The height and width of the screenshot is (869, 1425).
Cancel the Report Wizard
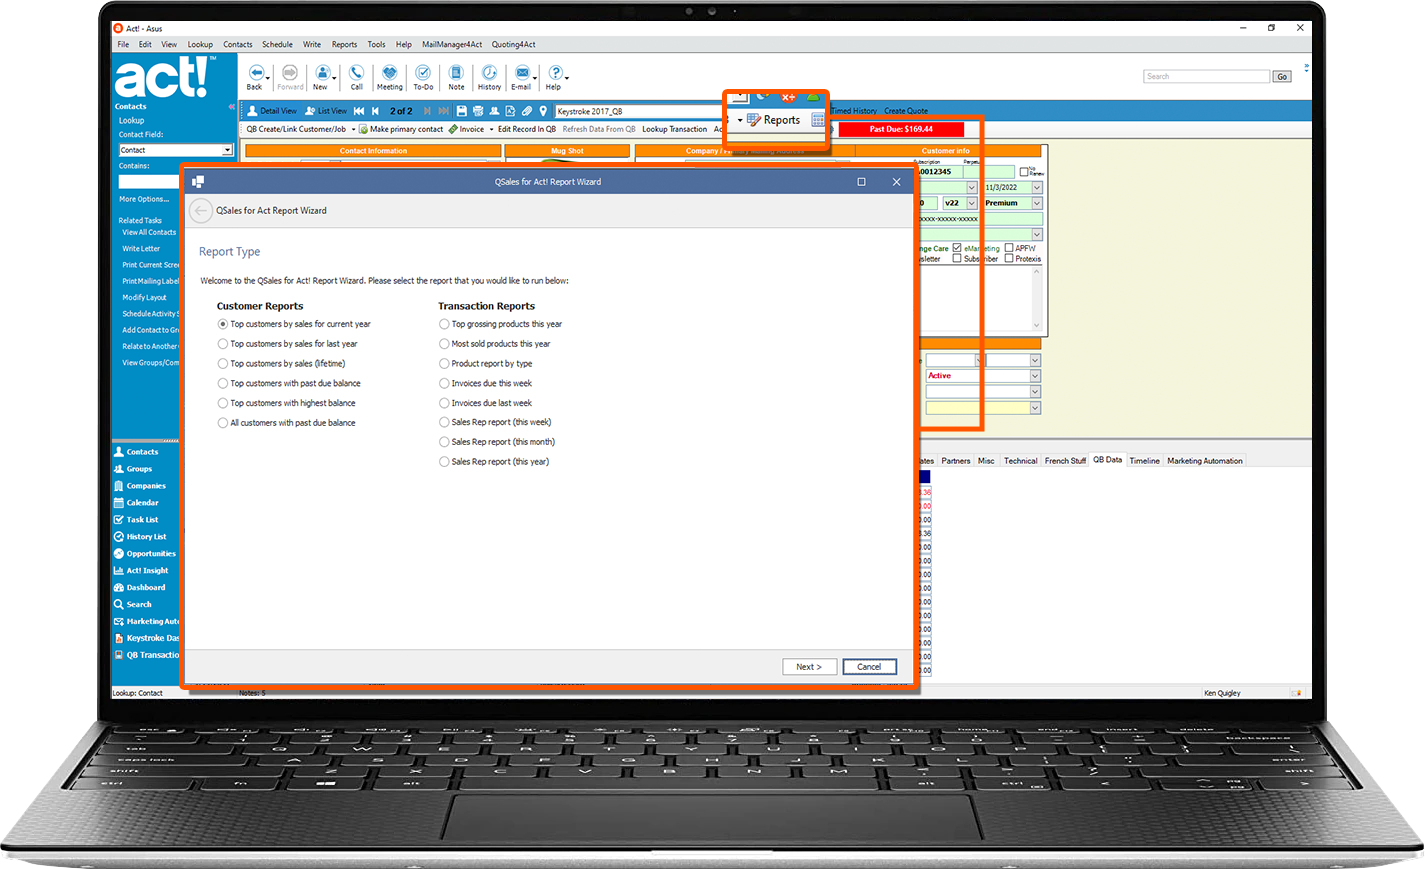tap(869, 667)
